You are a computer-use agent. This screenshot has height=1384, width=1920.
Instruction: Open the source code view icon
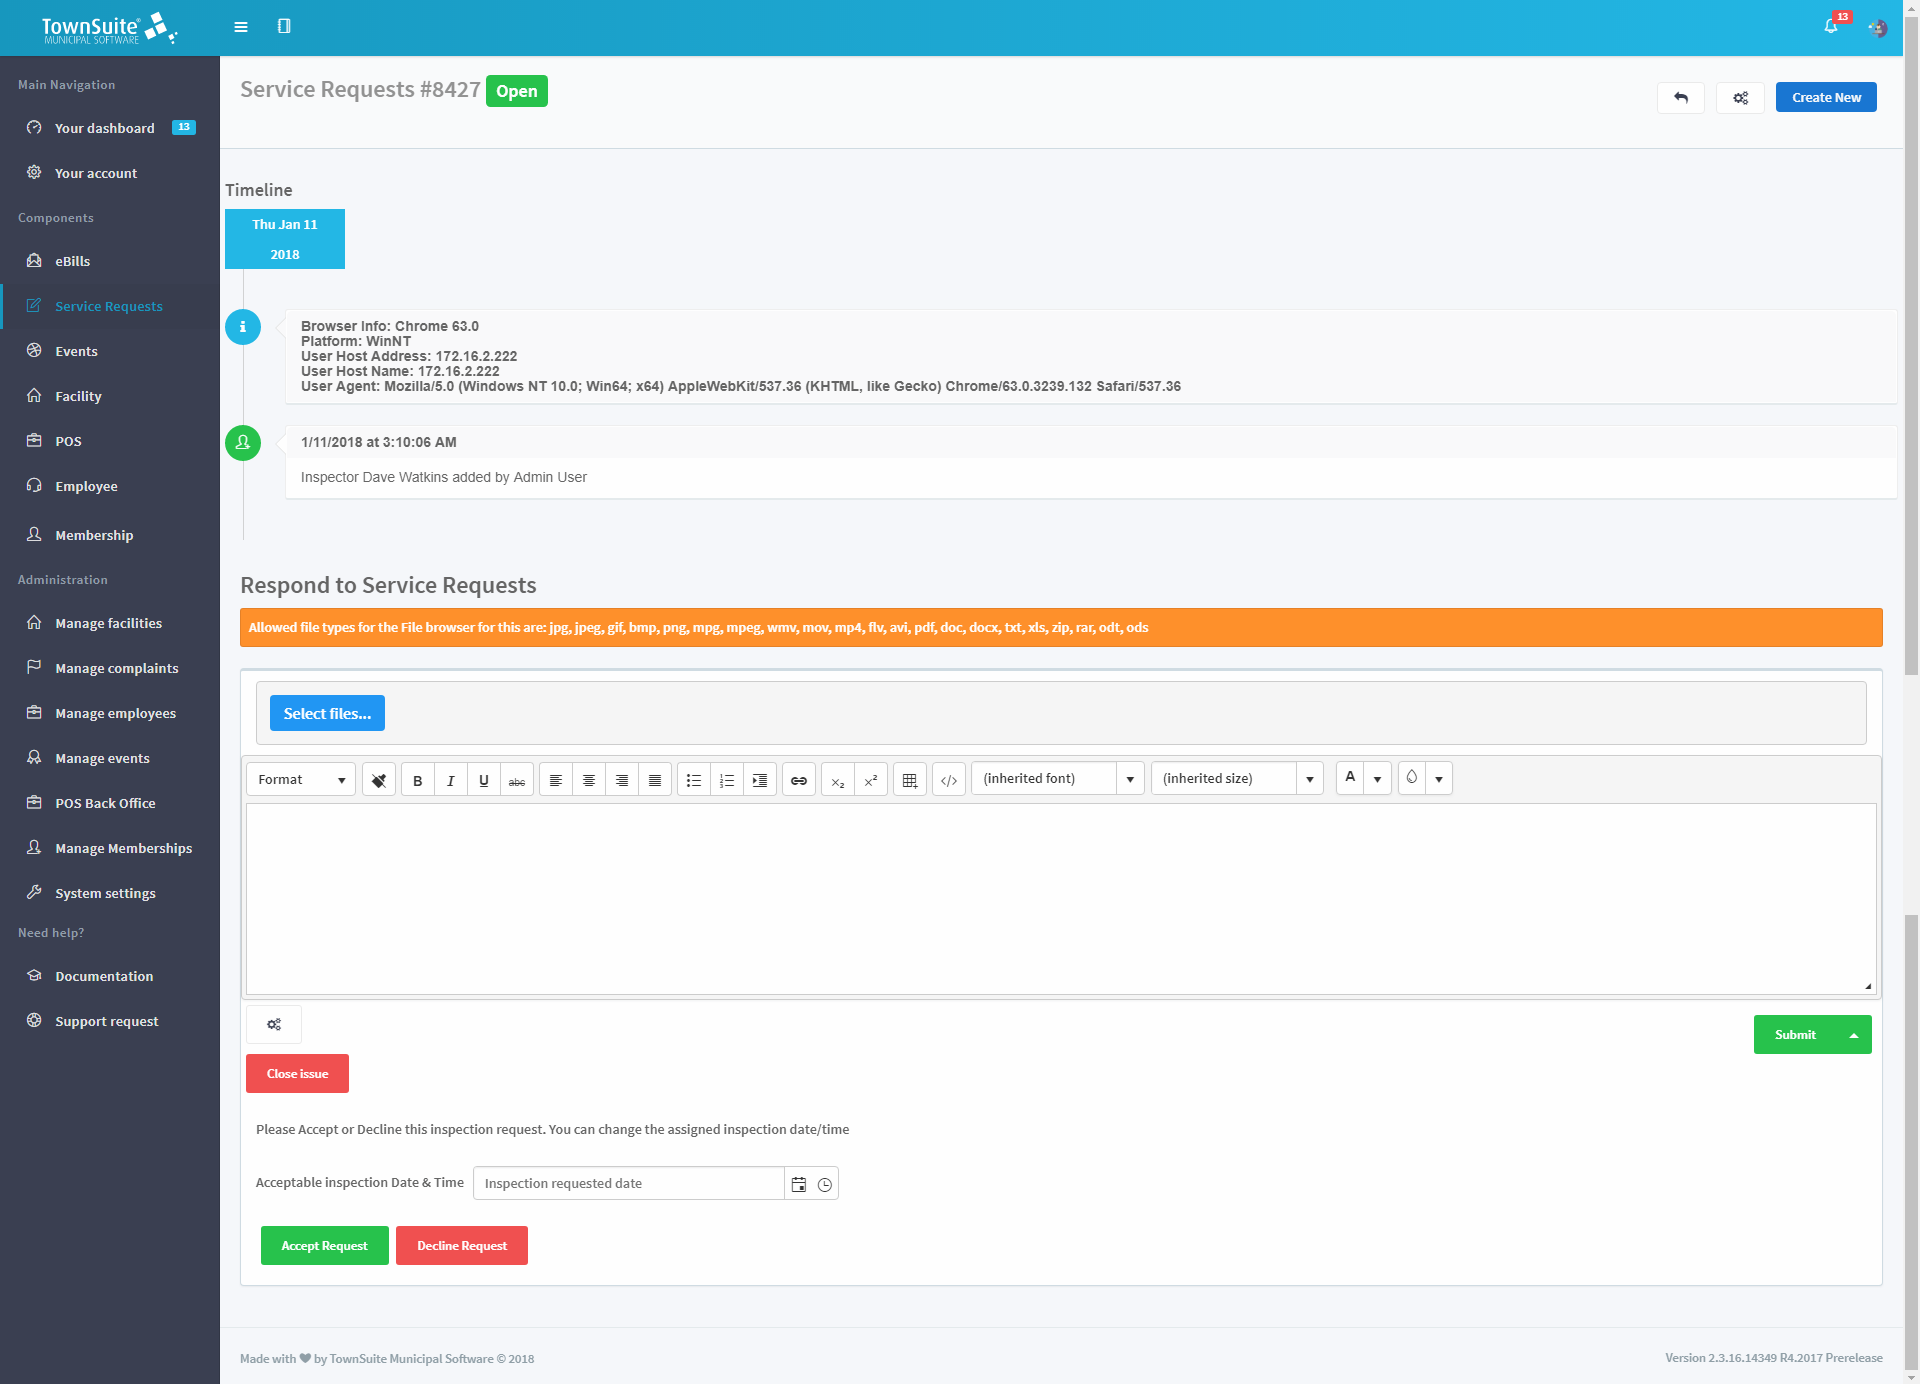(948, 779)
